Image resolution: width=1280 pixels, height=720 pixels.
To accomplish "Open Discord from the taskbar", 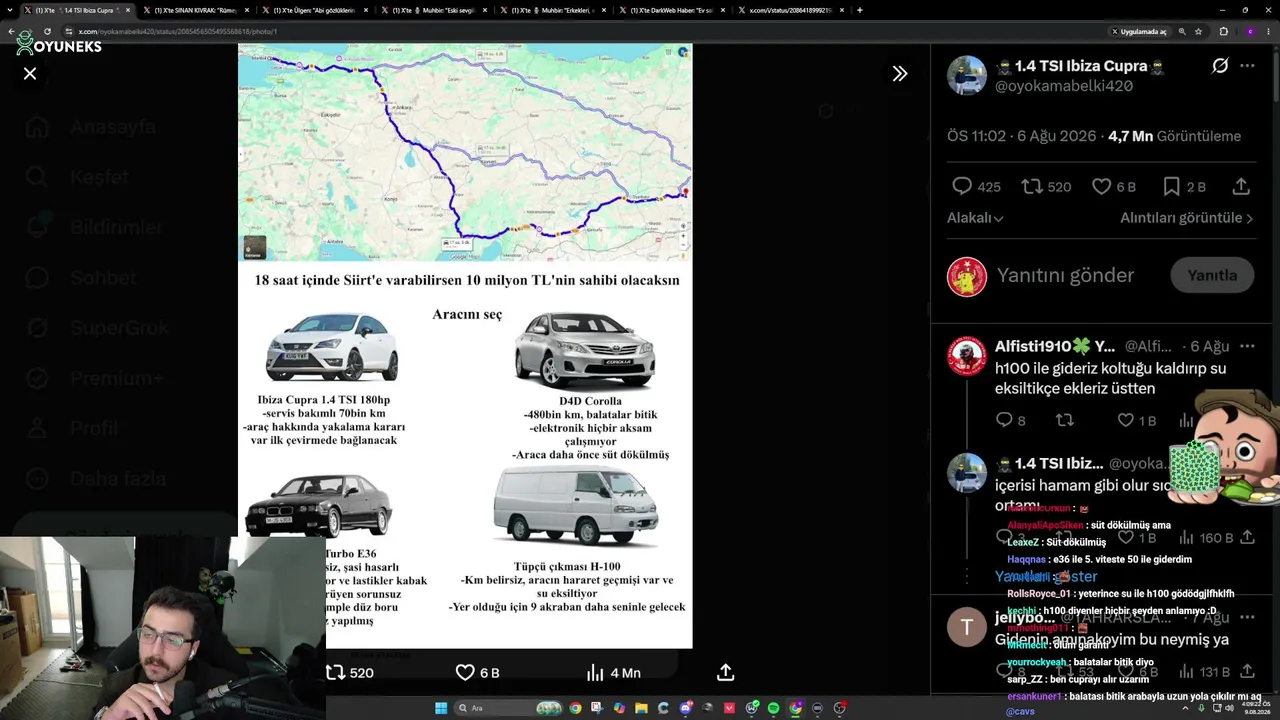I will click(685, 708).
